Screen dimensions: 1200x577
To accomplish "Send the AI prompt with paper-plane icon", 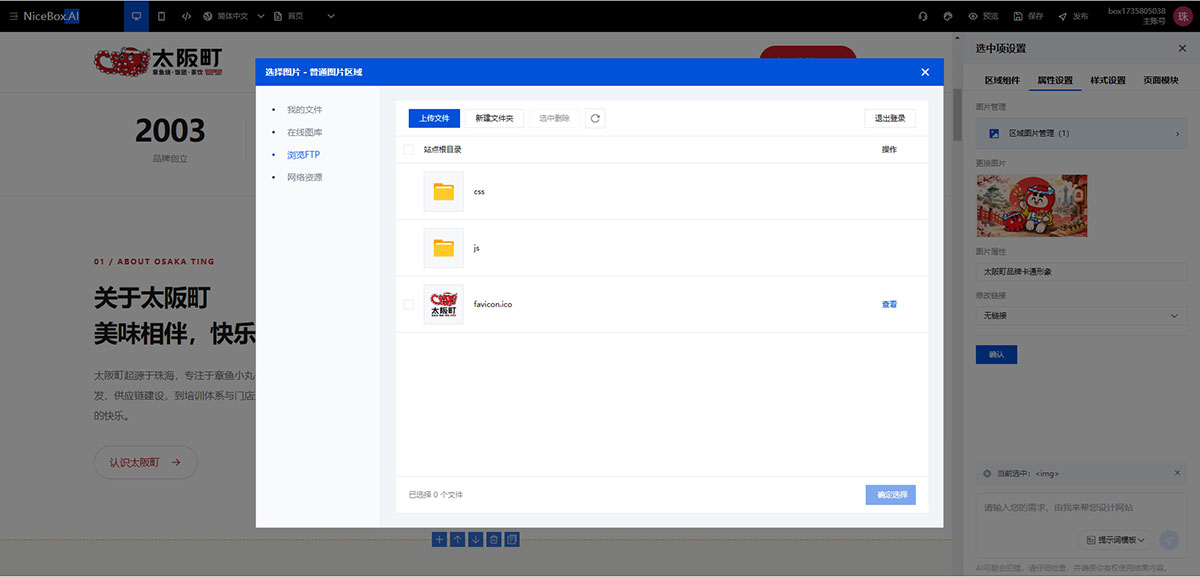I will pyautogui.click(x=1168, y=539).
